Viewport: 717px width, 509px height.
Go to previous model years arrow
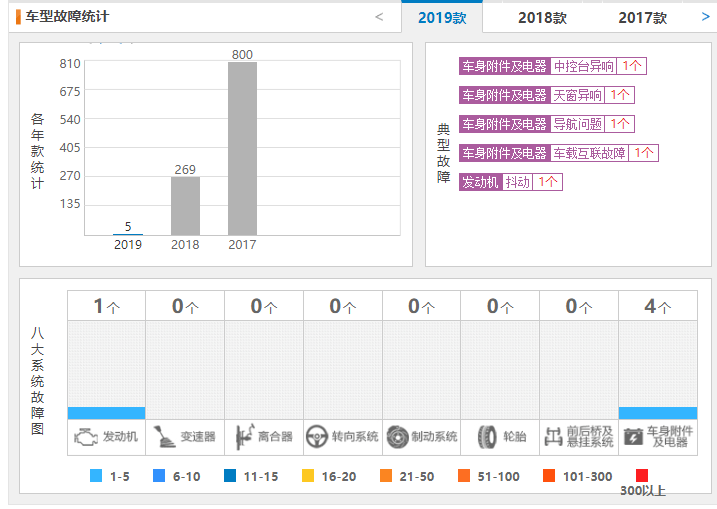(379, 17)
